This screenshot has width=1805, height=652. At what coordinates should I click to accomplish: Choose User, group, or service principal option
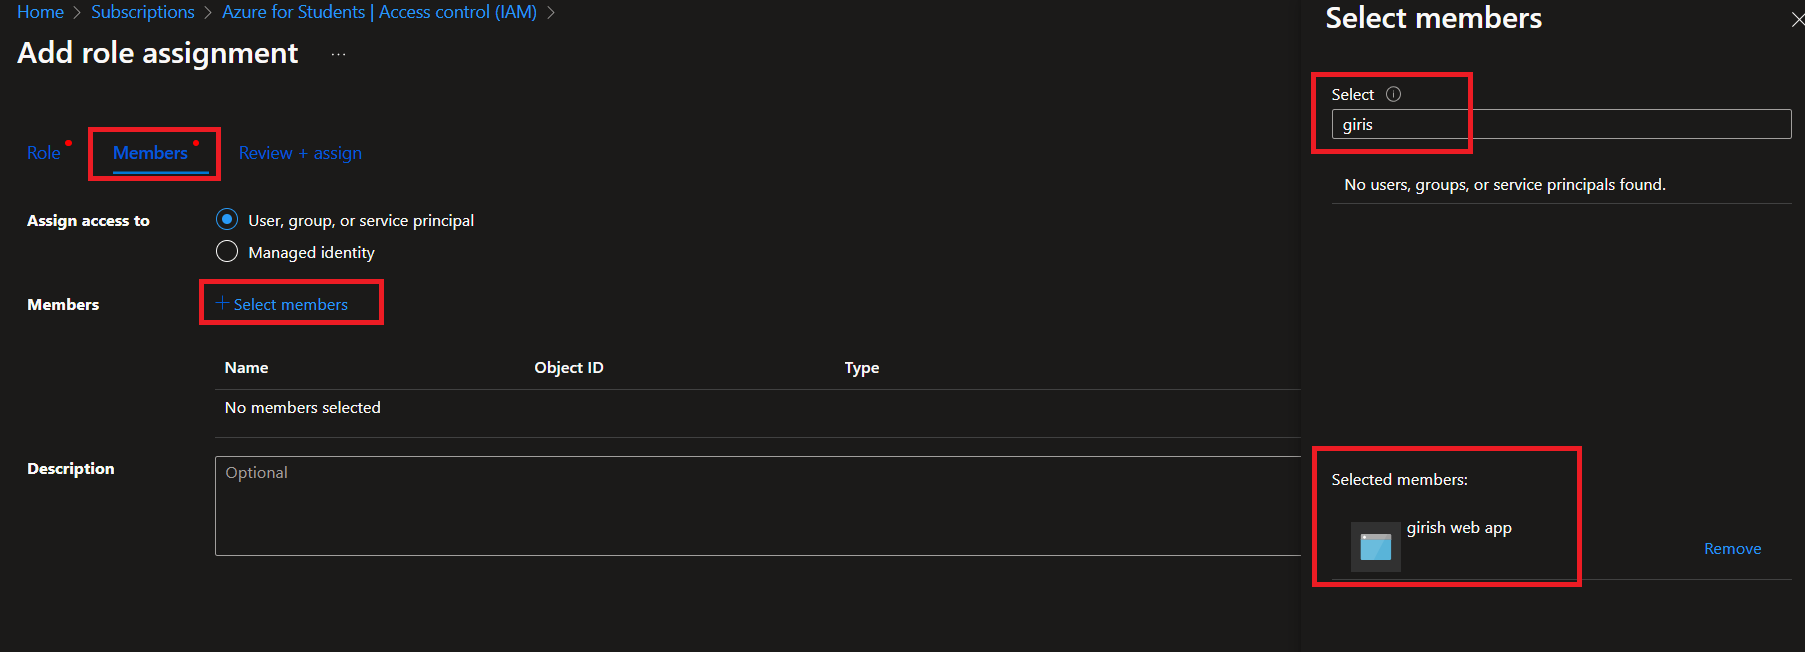click(x=227, y=220)
